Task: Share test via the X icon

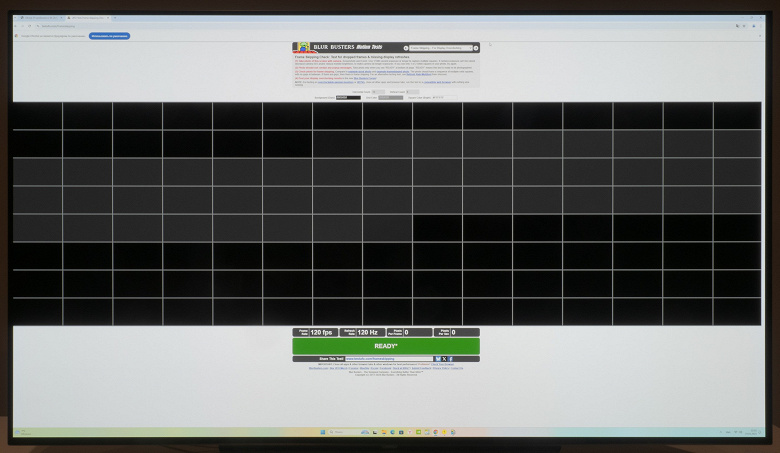Action: [444, 359]
